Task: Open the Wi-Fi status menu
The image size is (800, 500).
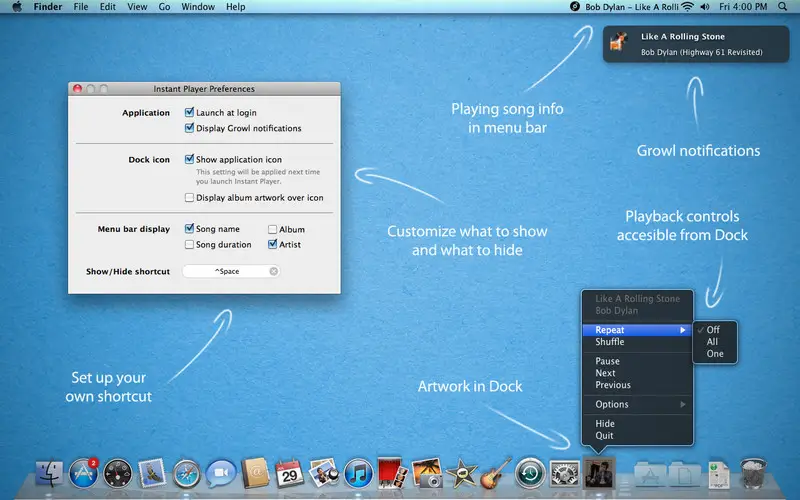Action: [x=687, y=7]
